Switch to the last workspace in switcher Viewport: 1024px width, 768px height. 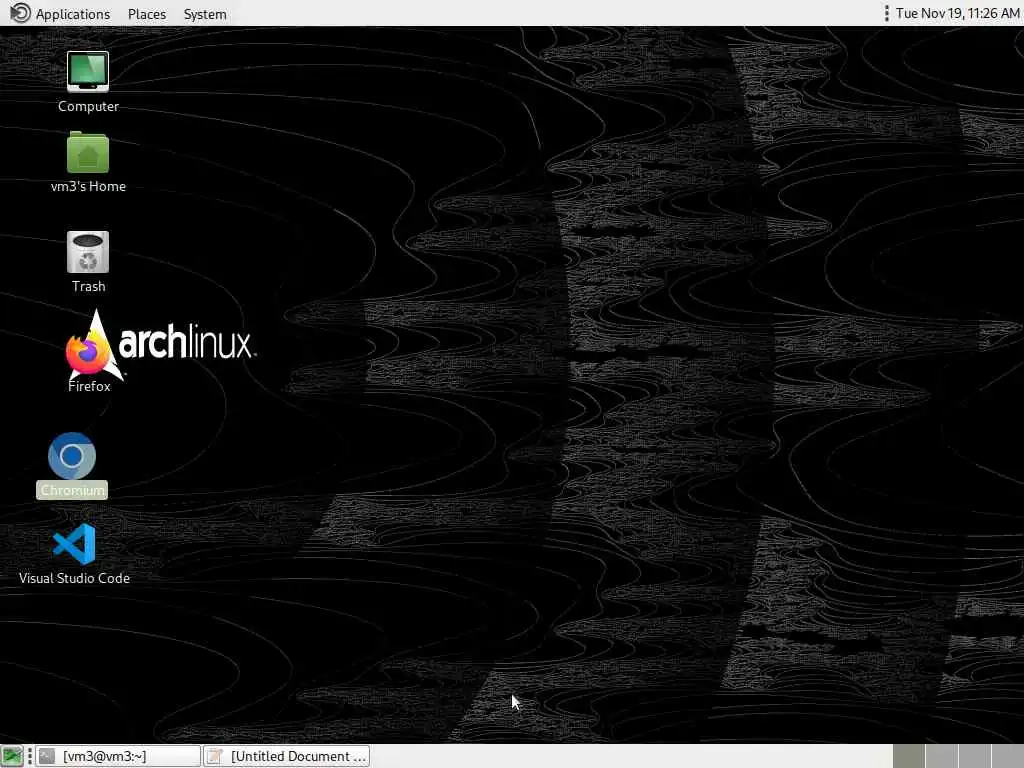1008,756
